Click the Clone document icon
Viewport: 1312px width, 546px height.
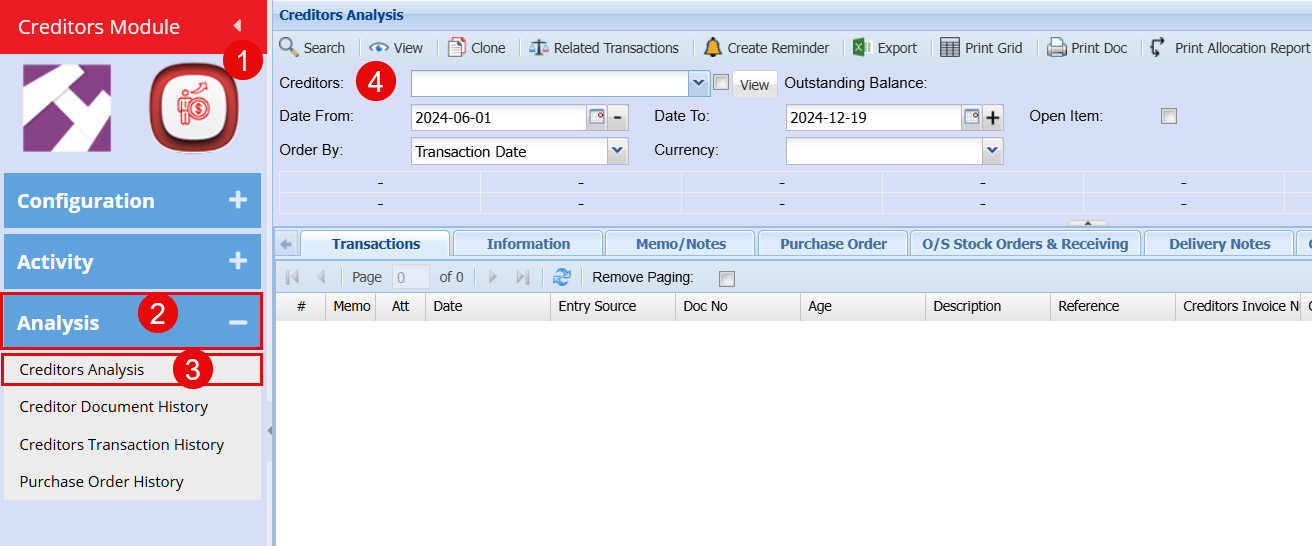[457, 47]
